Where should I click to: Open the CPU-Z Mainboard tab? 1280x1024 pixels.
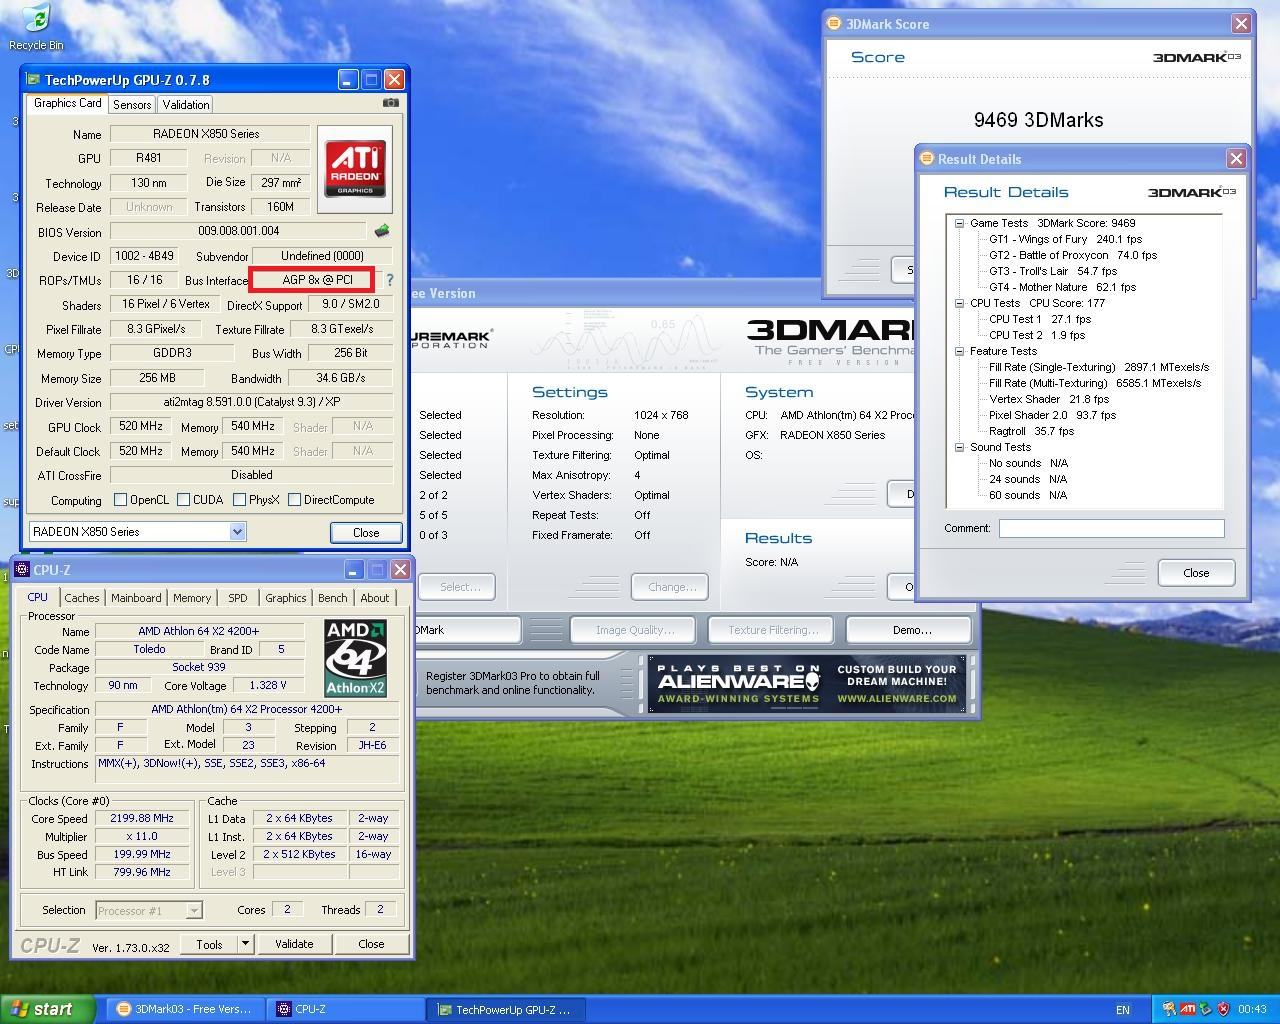click(136, 598)
